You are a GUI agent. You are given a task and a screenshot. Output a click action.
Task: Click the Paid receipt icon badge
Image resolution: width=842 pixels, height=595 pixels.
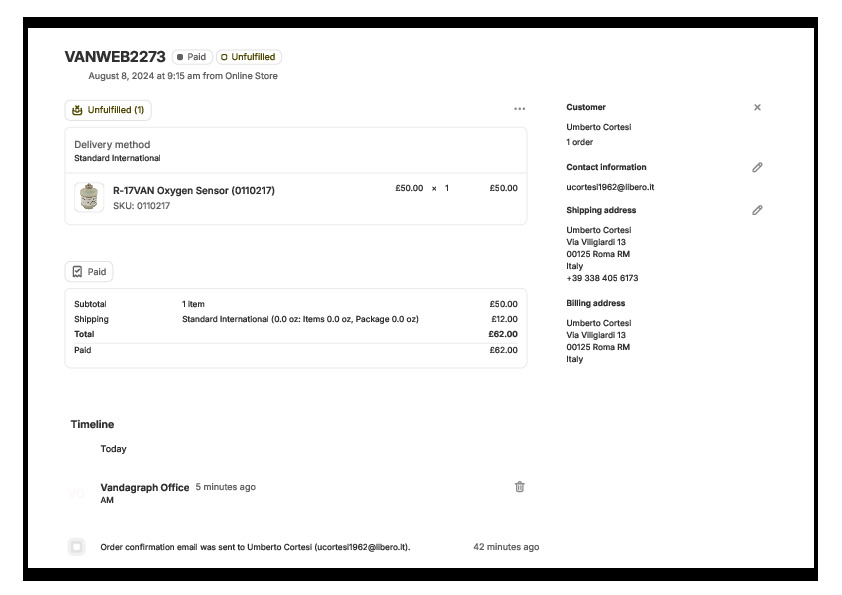pyautogui.click(x=89, y=272)
